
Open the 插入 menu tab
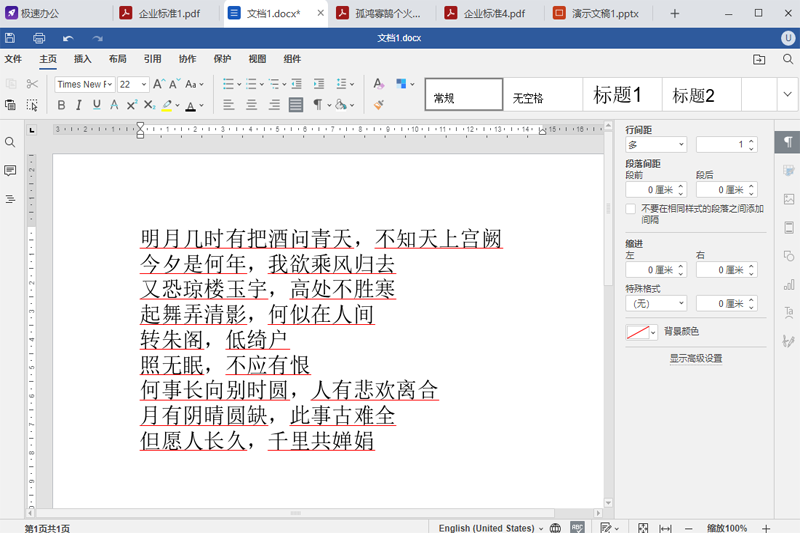pos(82,59)
